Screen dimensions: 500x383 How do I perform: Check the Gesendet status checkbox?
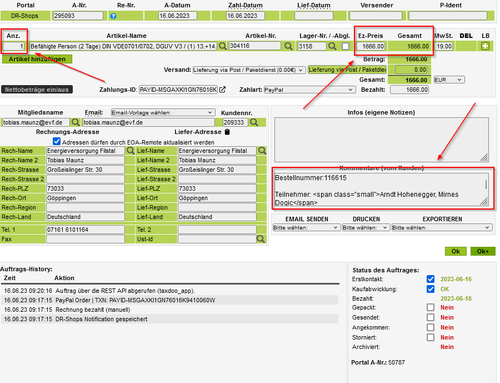[430, 317]
